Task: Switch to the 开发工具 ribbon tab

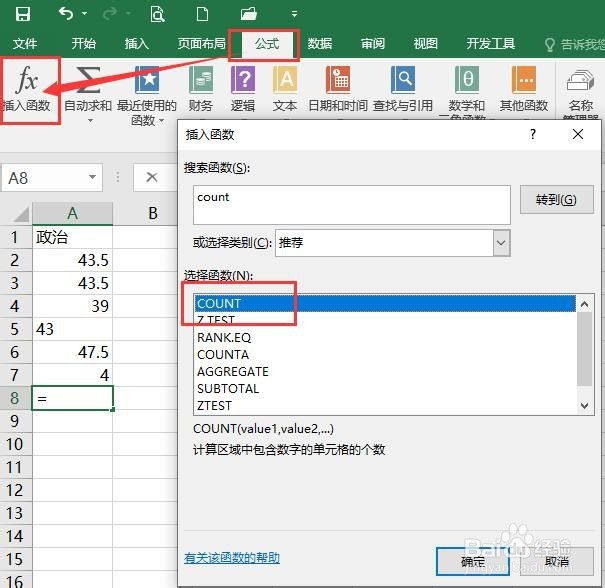Action: pyautogui.click(x=490, y=44)
